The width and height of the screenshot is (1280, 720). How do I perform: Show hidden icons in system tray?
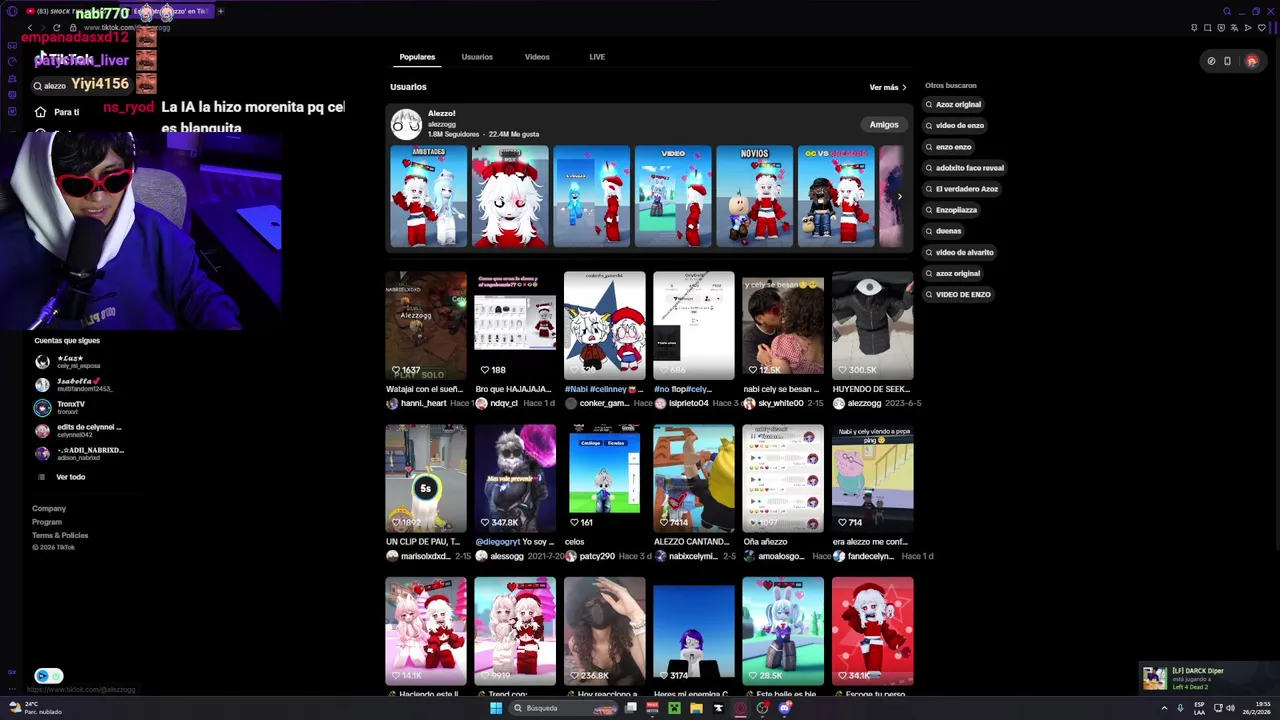[x=1164, y=708]
